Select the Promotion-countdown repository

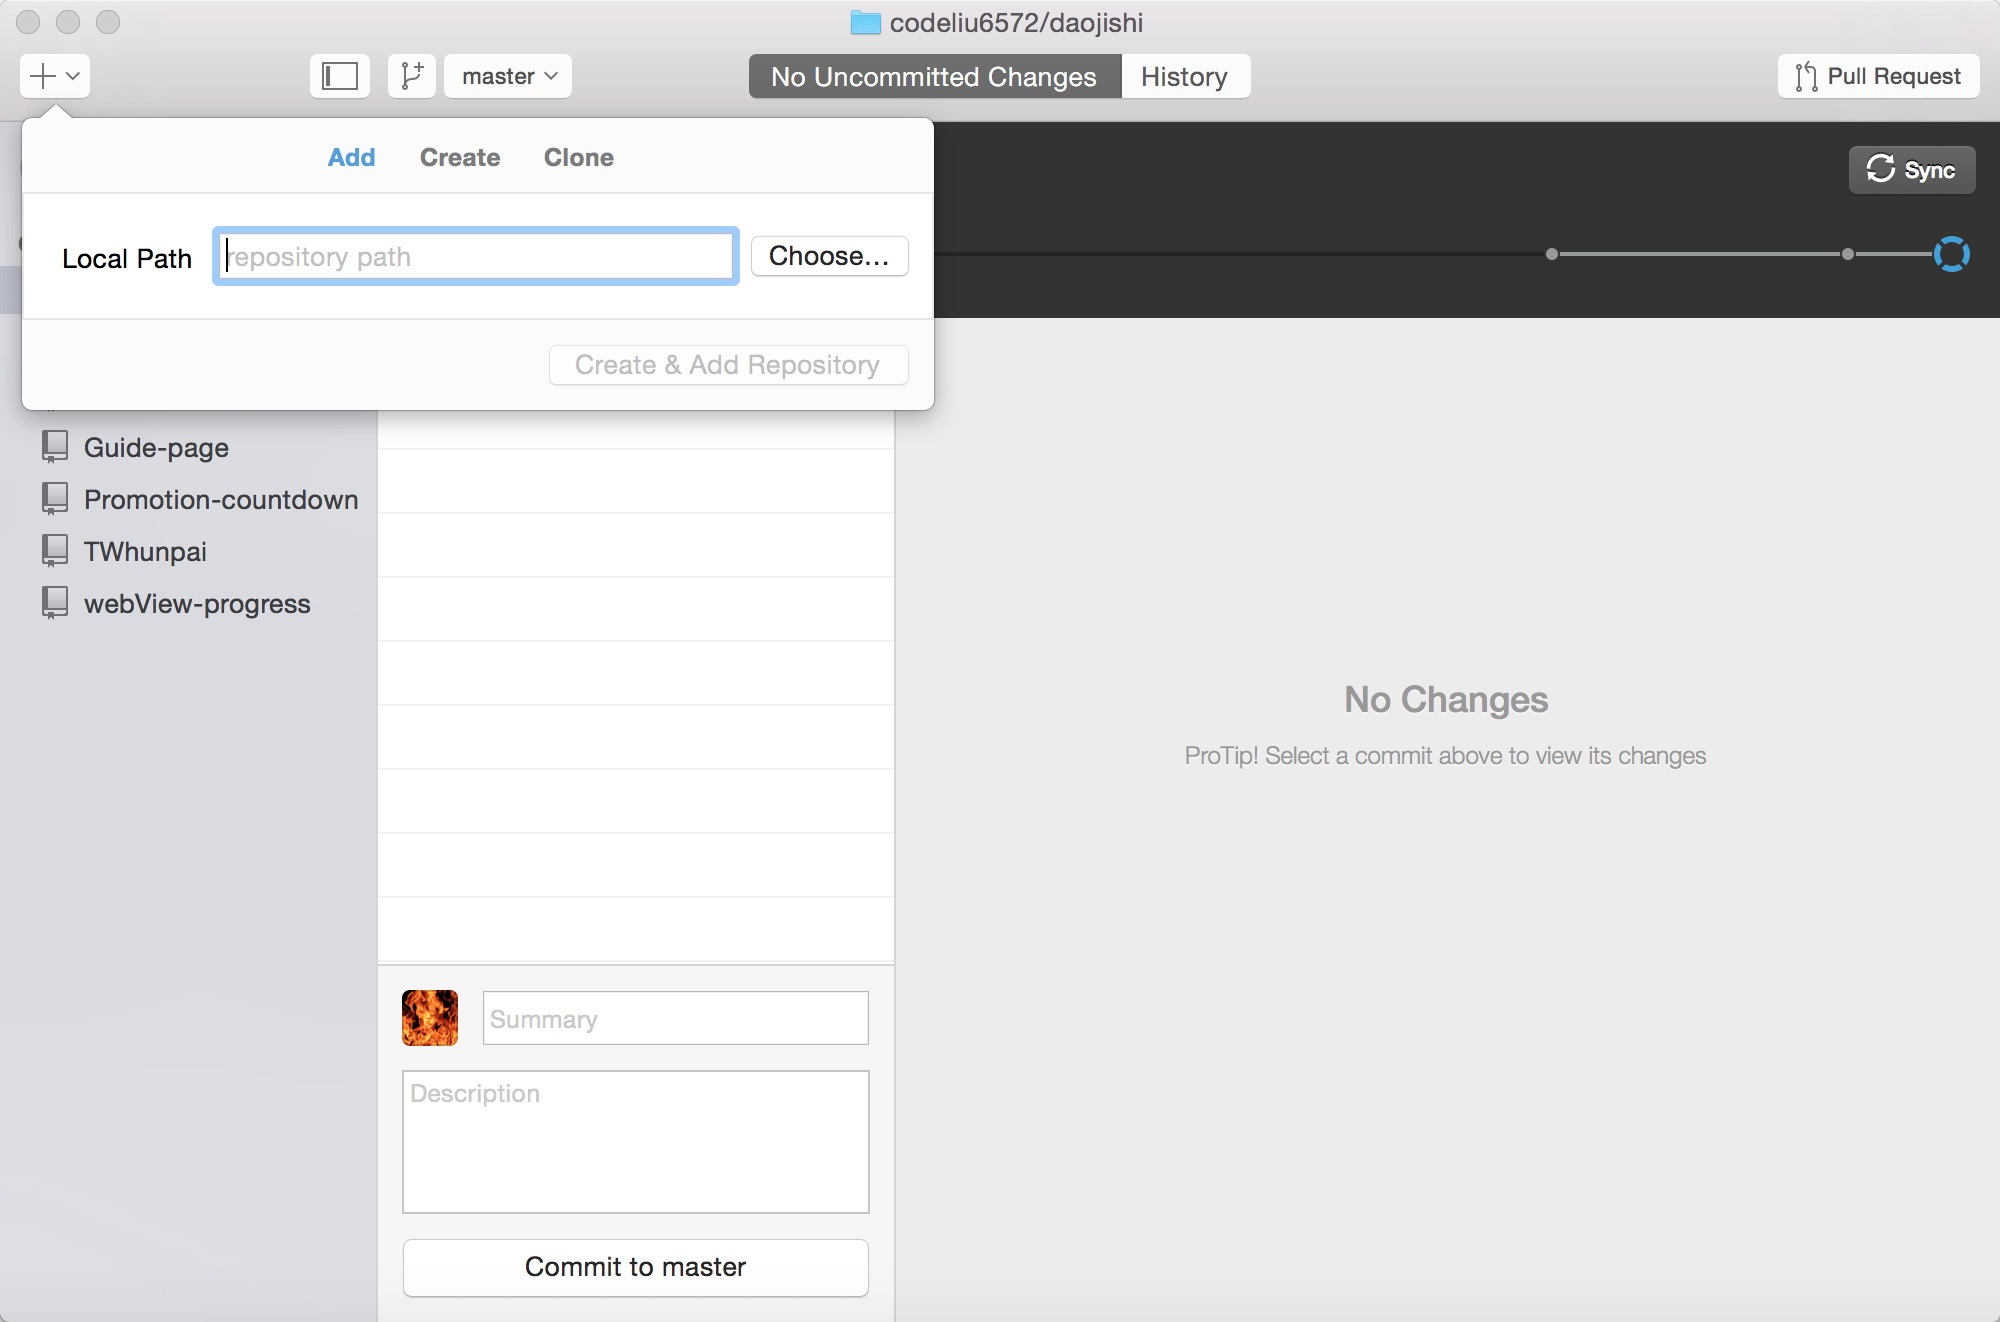[220, 497]
